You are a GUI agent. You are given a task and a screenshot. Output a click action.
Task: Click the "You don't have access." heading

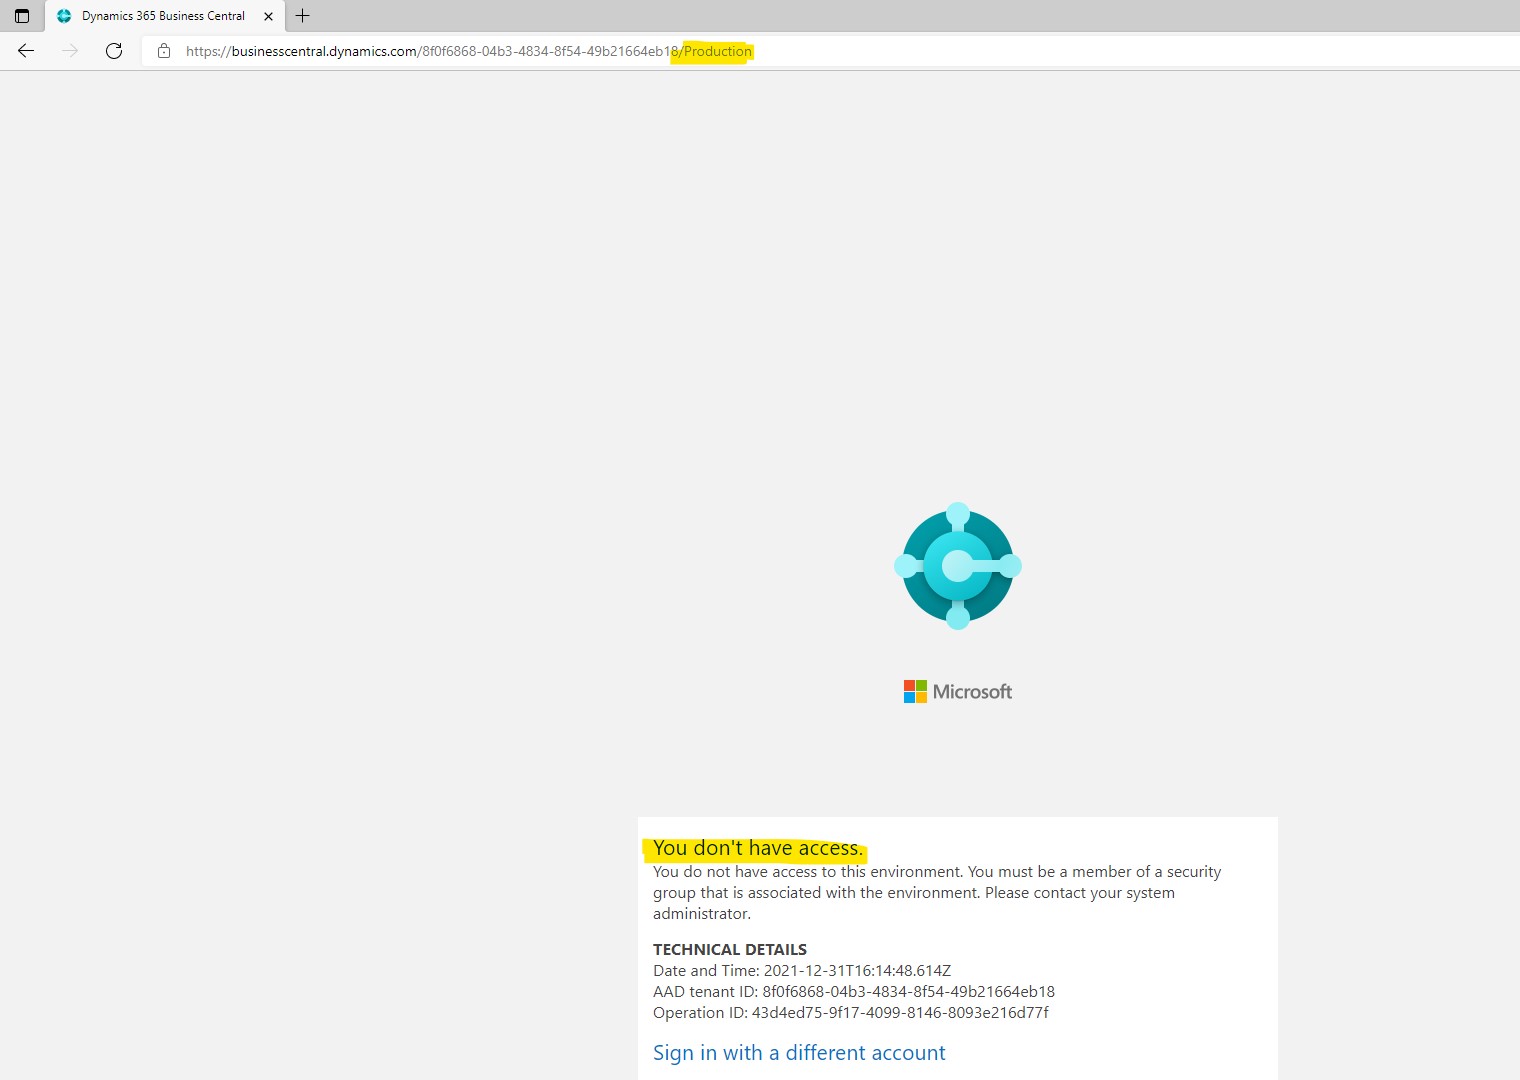tap(757, 848)
